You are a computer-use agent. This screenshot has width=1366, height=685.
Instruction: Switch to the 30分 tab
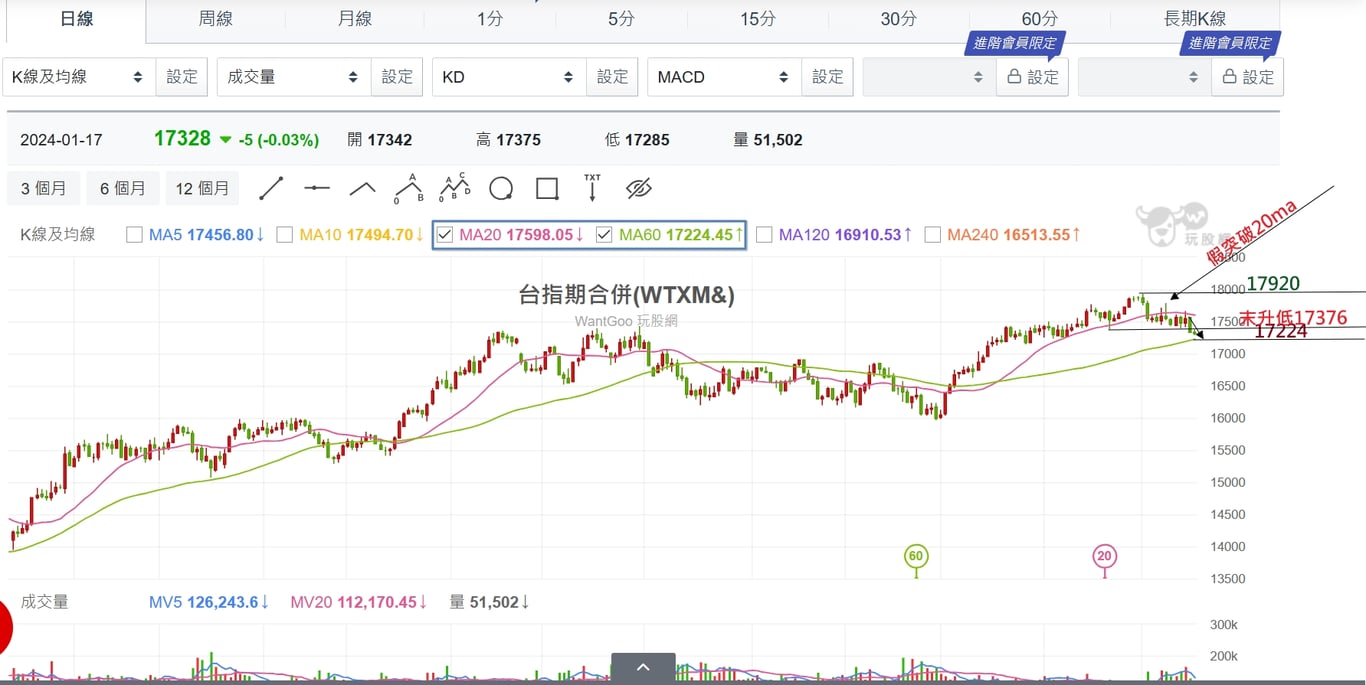898,19
